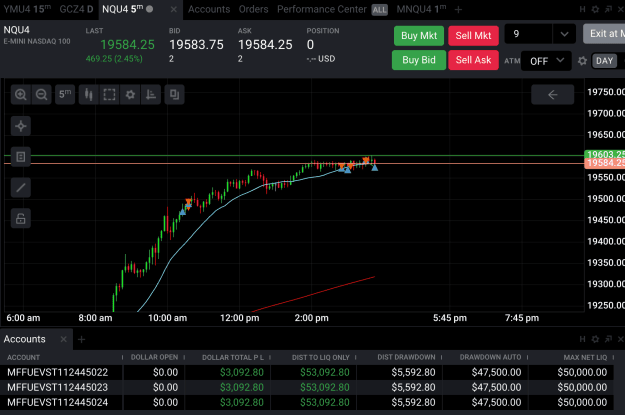
Task: Activate the crosshair cursor tool
Action: (x=21, y=126)
